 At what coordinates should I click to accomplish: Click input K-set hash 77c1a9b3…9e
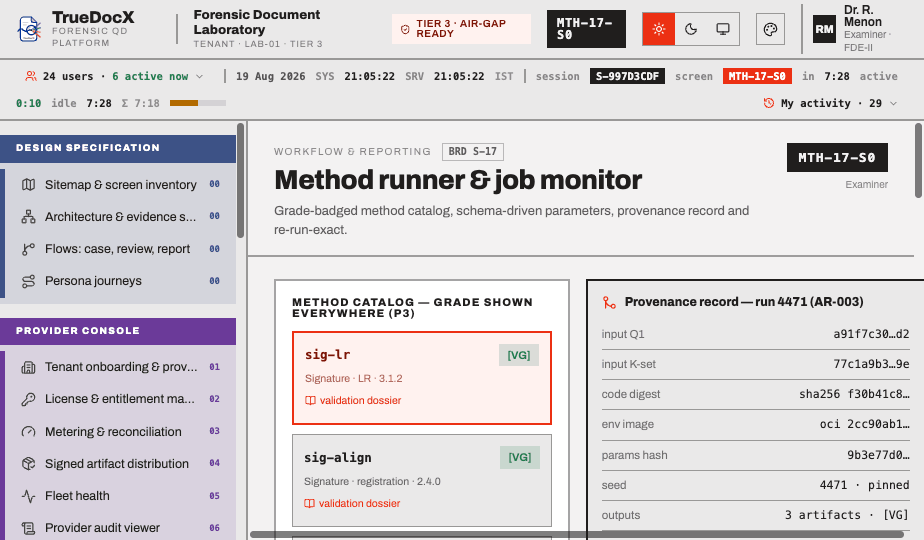tap(871, 364)
